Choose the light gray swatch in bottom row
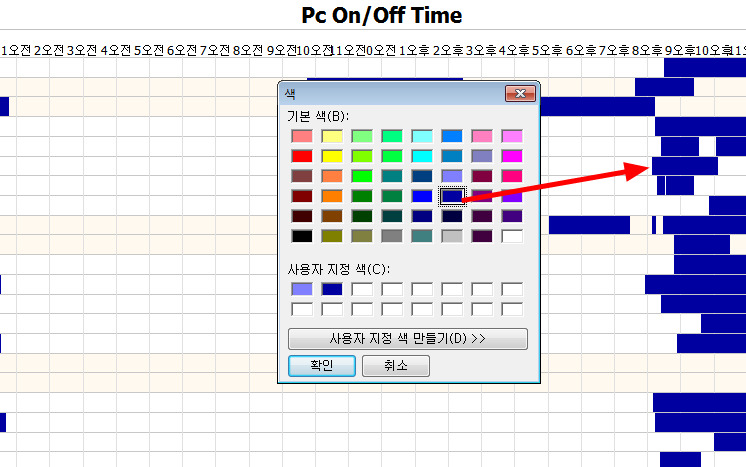Screen dimensions: 746x467 coord(452,236)
